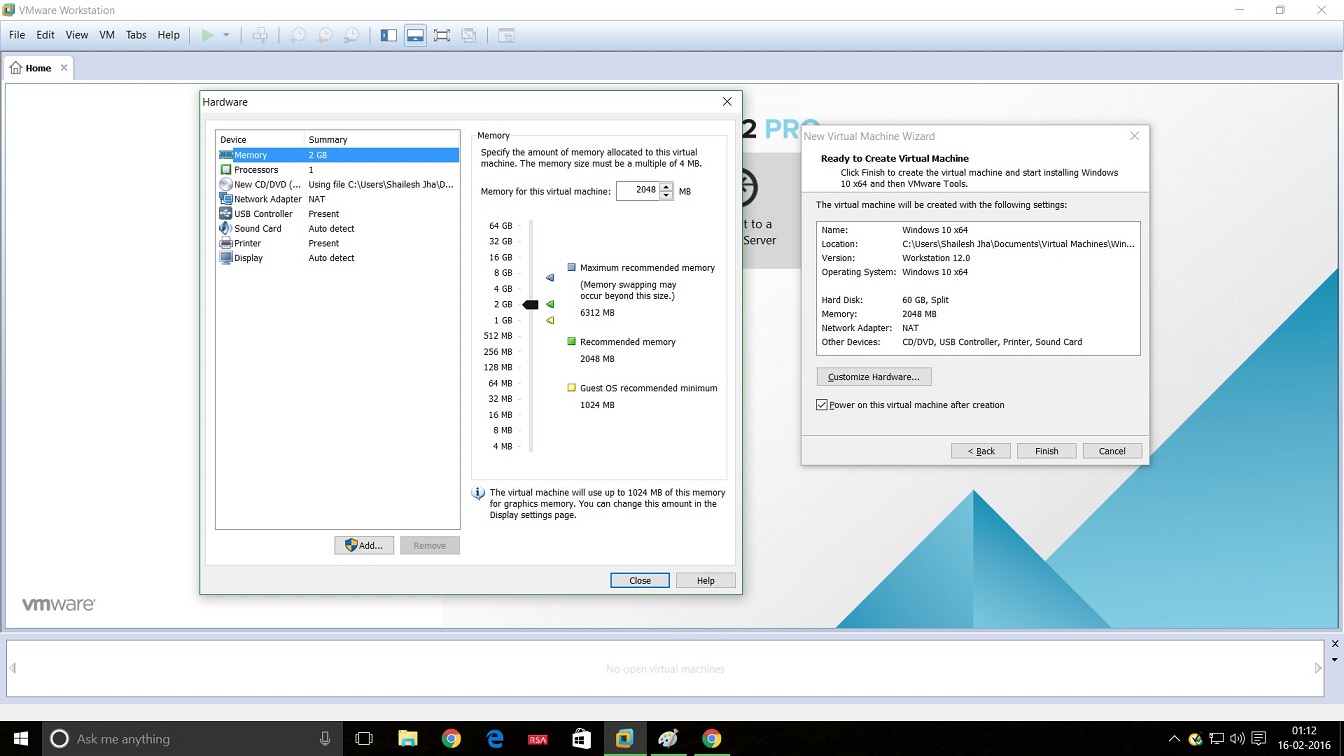The image size is (1344, 756).
Task: Select the Processors device row
Action: tap(338, 170)
